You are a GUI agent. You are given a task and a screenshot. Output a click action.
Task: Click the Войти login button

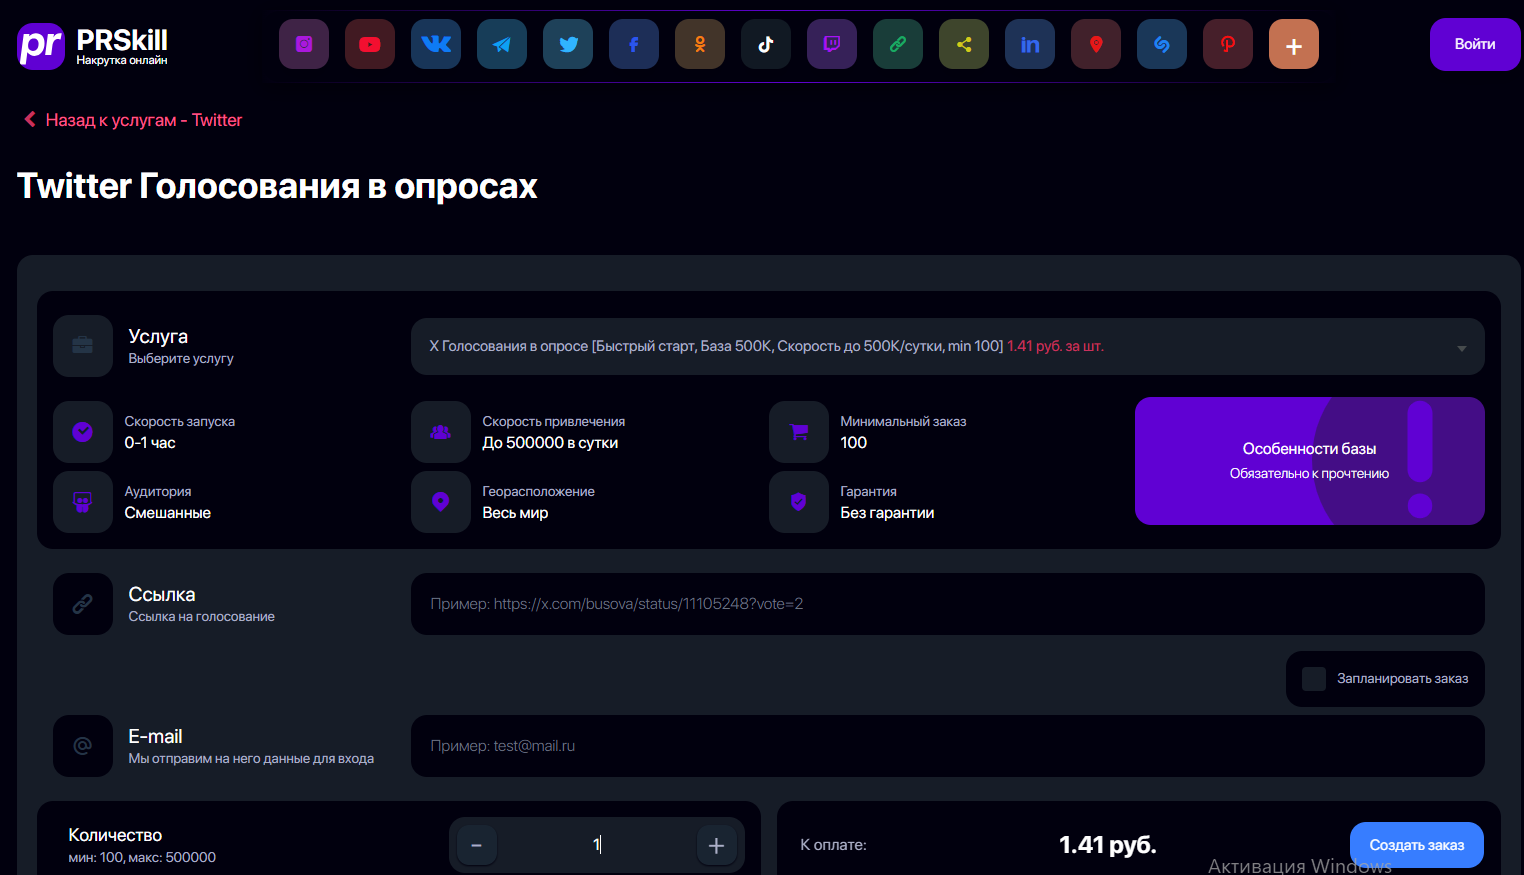pyautogui.click(x=1475, y=44)
